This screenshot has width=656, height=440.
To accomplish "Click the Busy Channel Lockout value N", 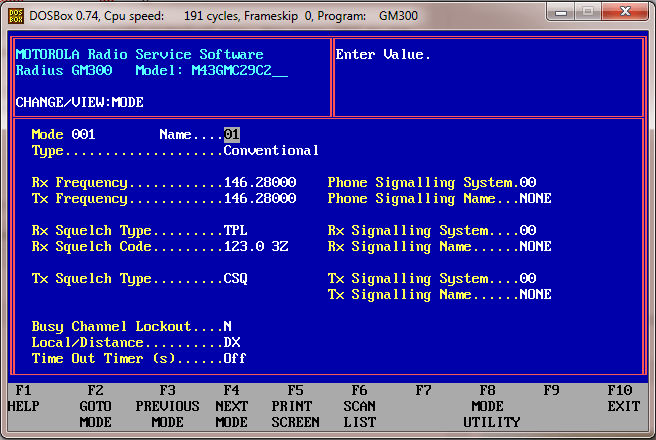I will coord(228,326).
